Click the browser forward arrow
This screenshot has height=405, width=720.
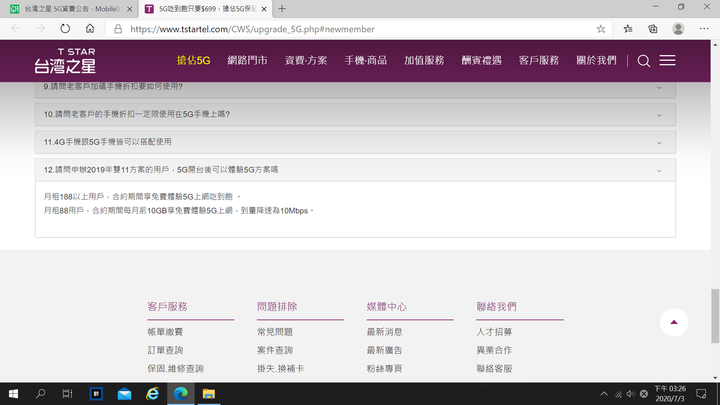point(40,29)
